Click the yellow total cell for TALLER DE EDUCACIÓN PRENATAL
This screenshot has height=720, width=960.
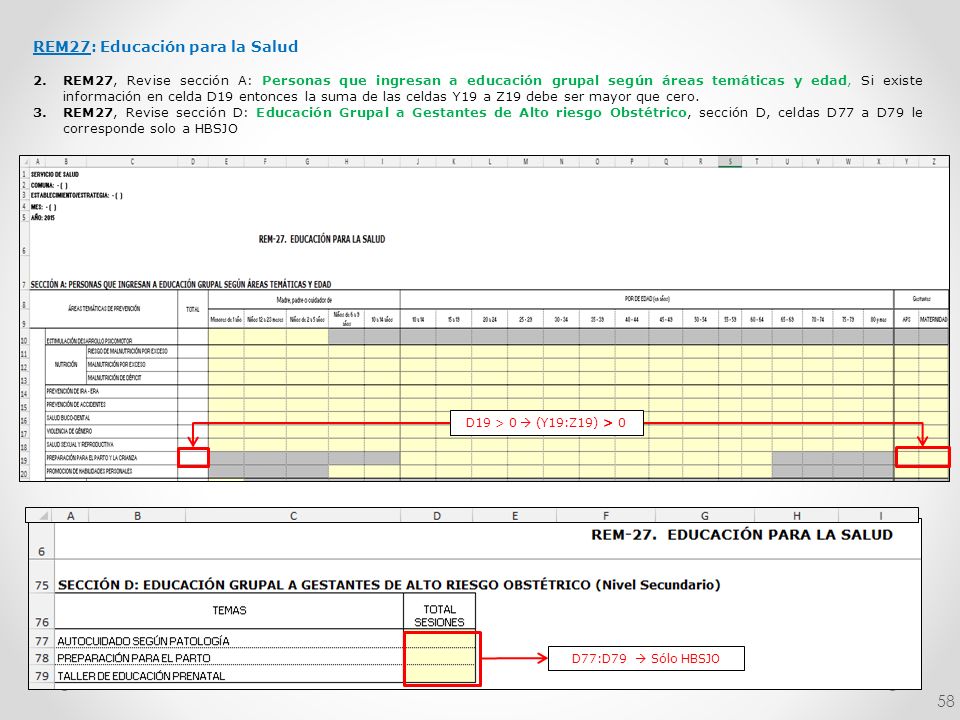440,675
